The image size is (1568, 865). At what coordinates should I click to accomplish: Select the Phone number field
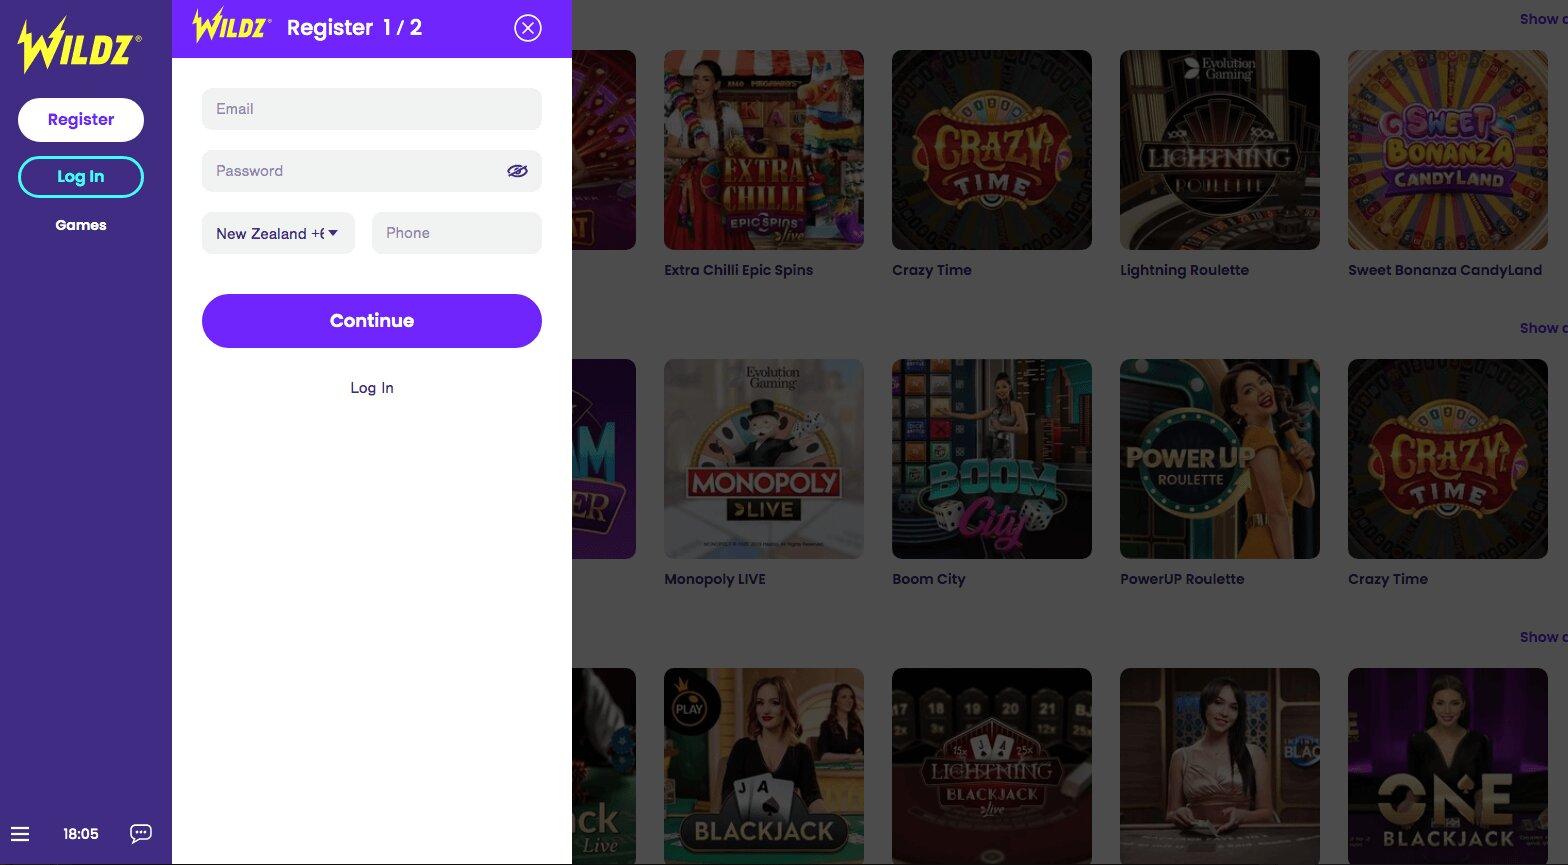click(456, 233)
